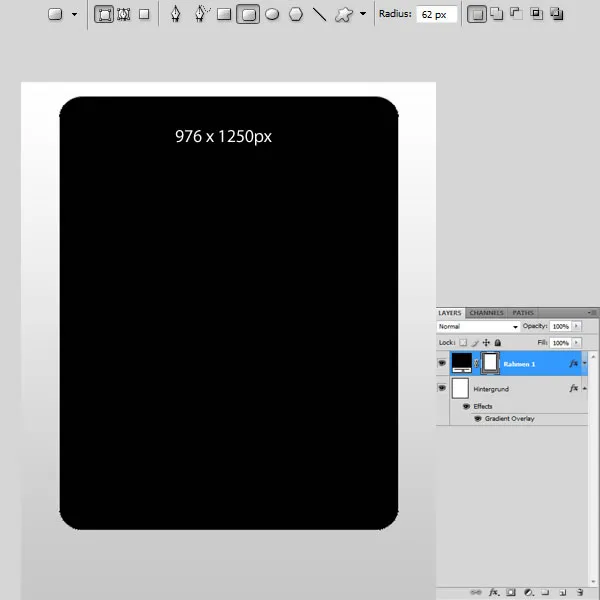This screenshot has height=600, width=600.
Task: Choose Intersect Shape Areas option
Action: (536, 14)
